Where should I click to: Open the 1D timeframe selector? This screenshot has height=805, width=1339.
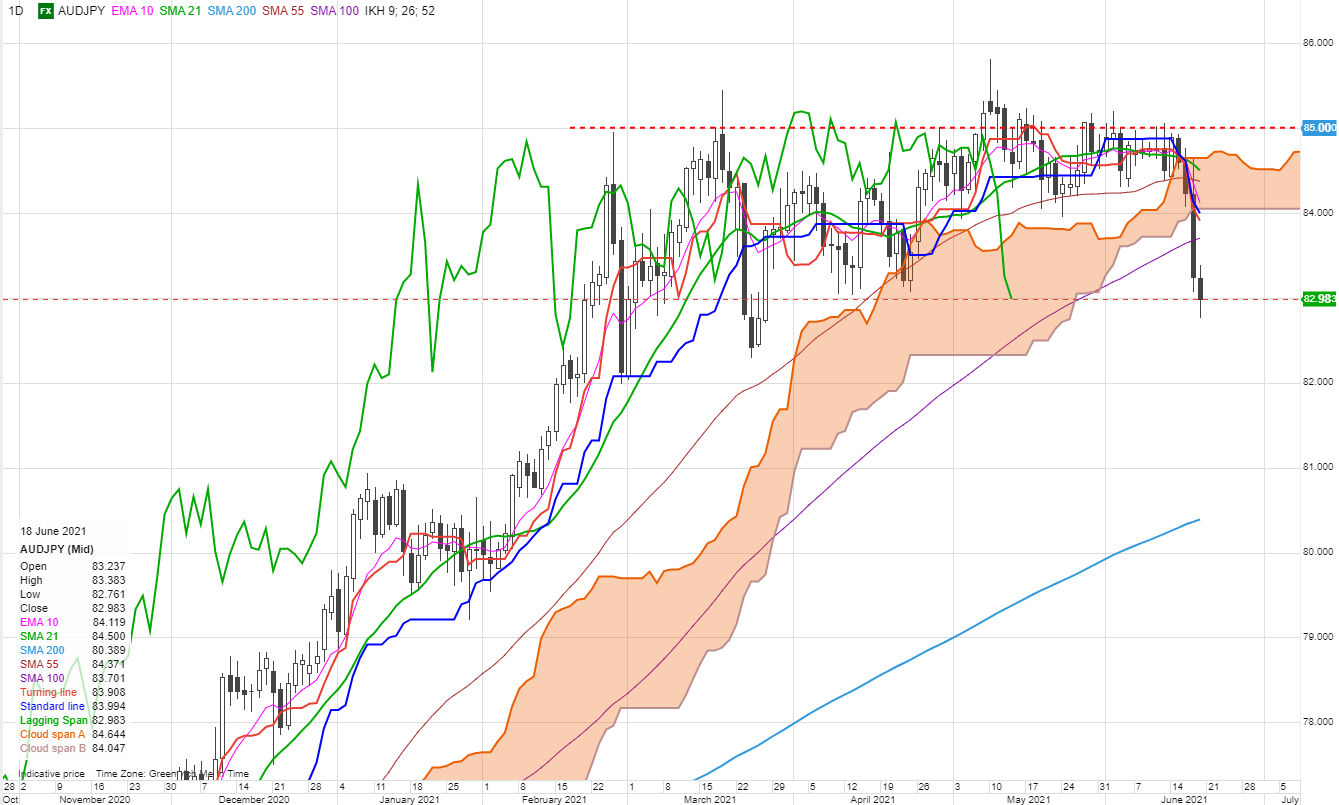click(14, 11)
